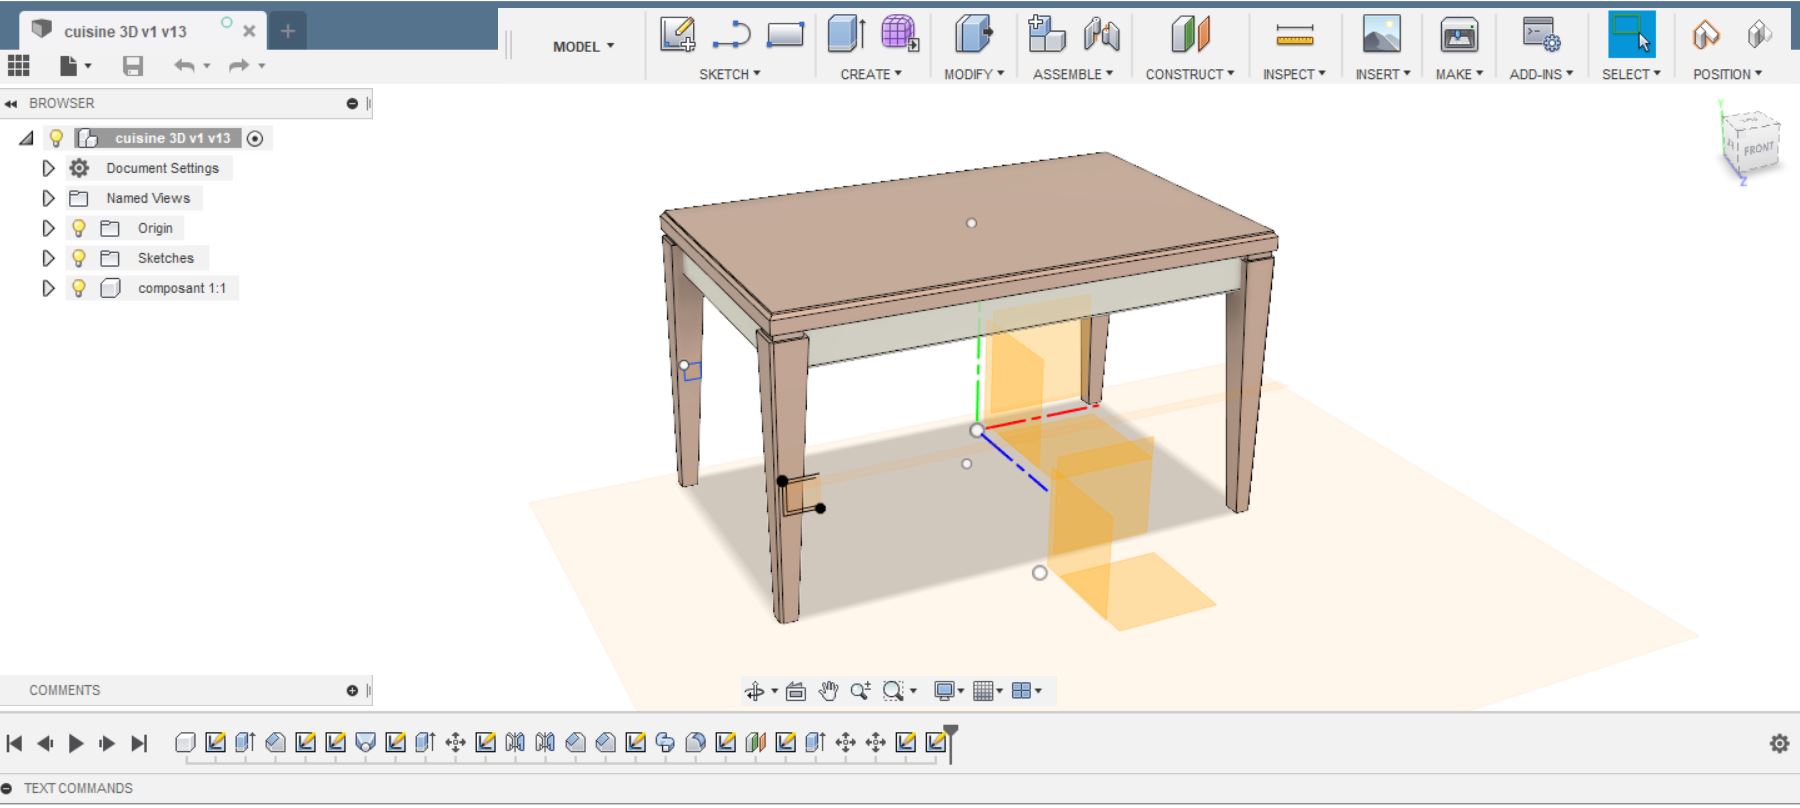Activate the cuisine 3D v1 v13 radio button
Viewport: 1800px width, 808px height.
point(255,139)
